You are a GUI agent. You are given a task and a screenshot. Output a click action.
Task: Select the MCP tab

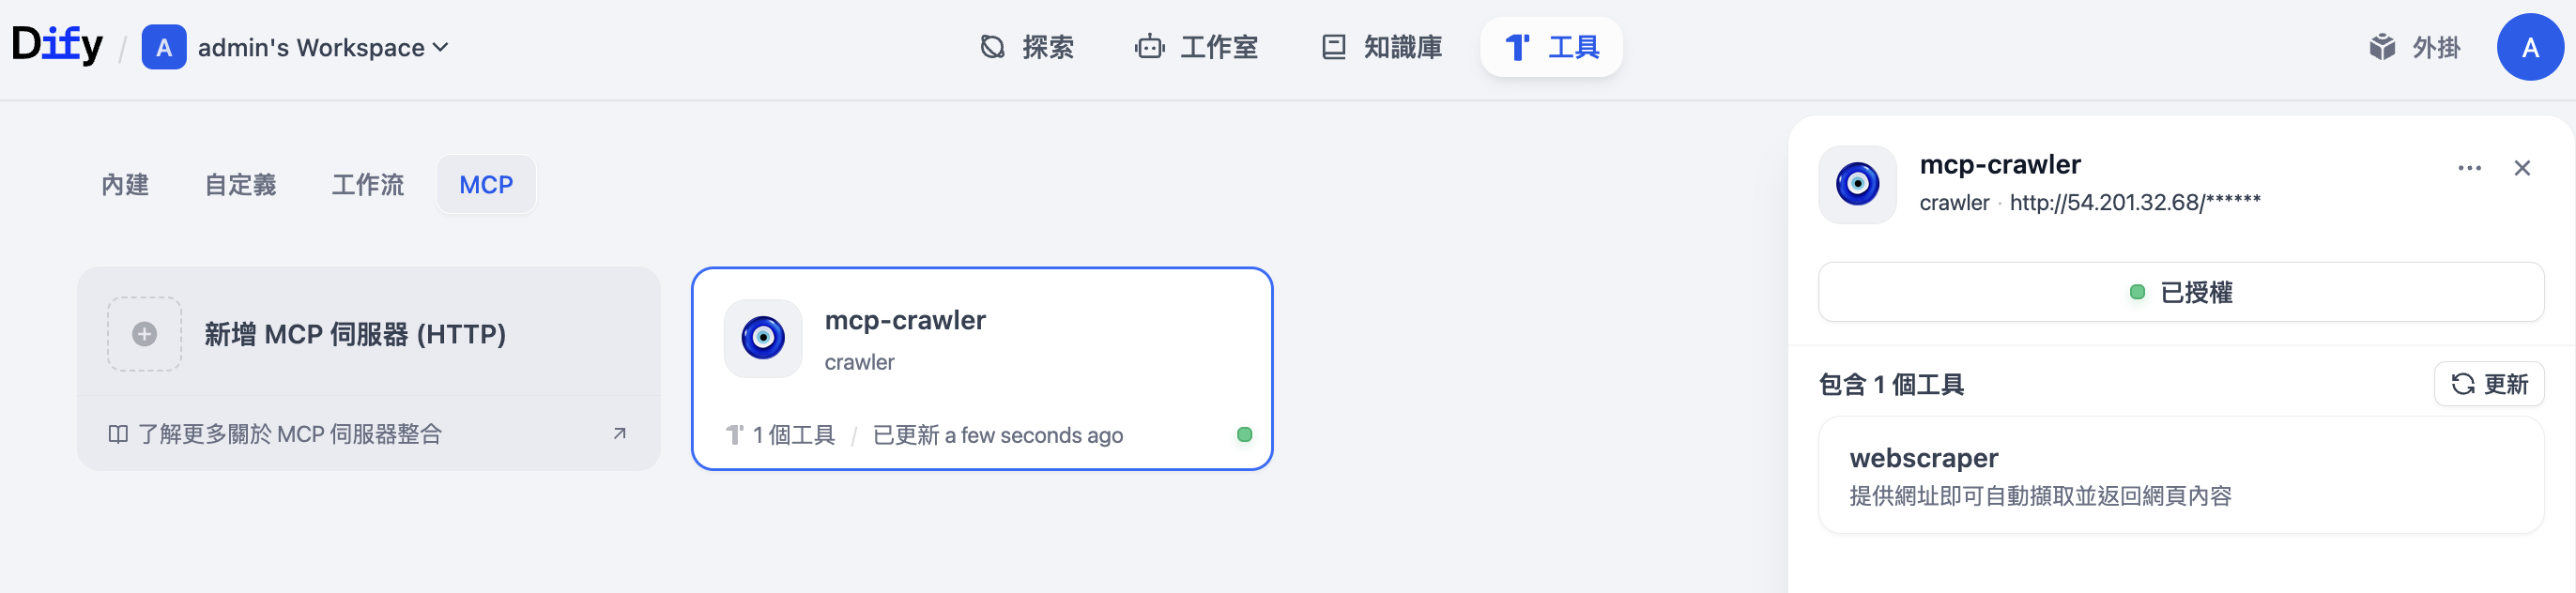pyautogui.click(x=486, y=185)
